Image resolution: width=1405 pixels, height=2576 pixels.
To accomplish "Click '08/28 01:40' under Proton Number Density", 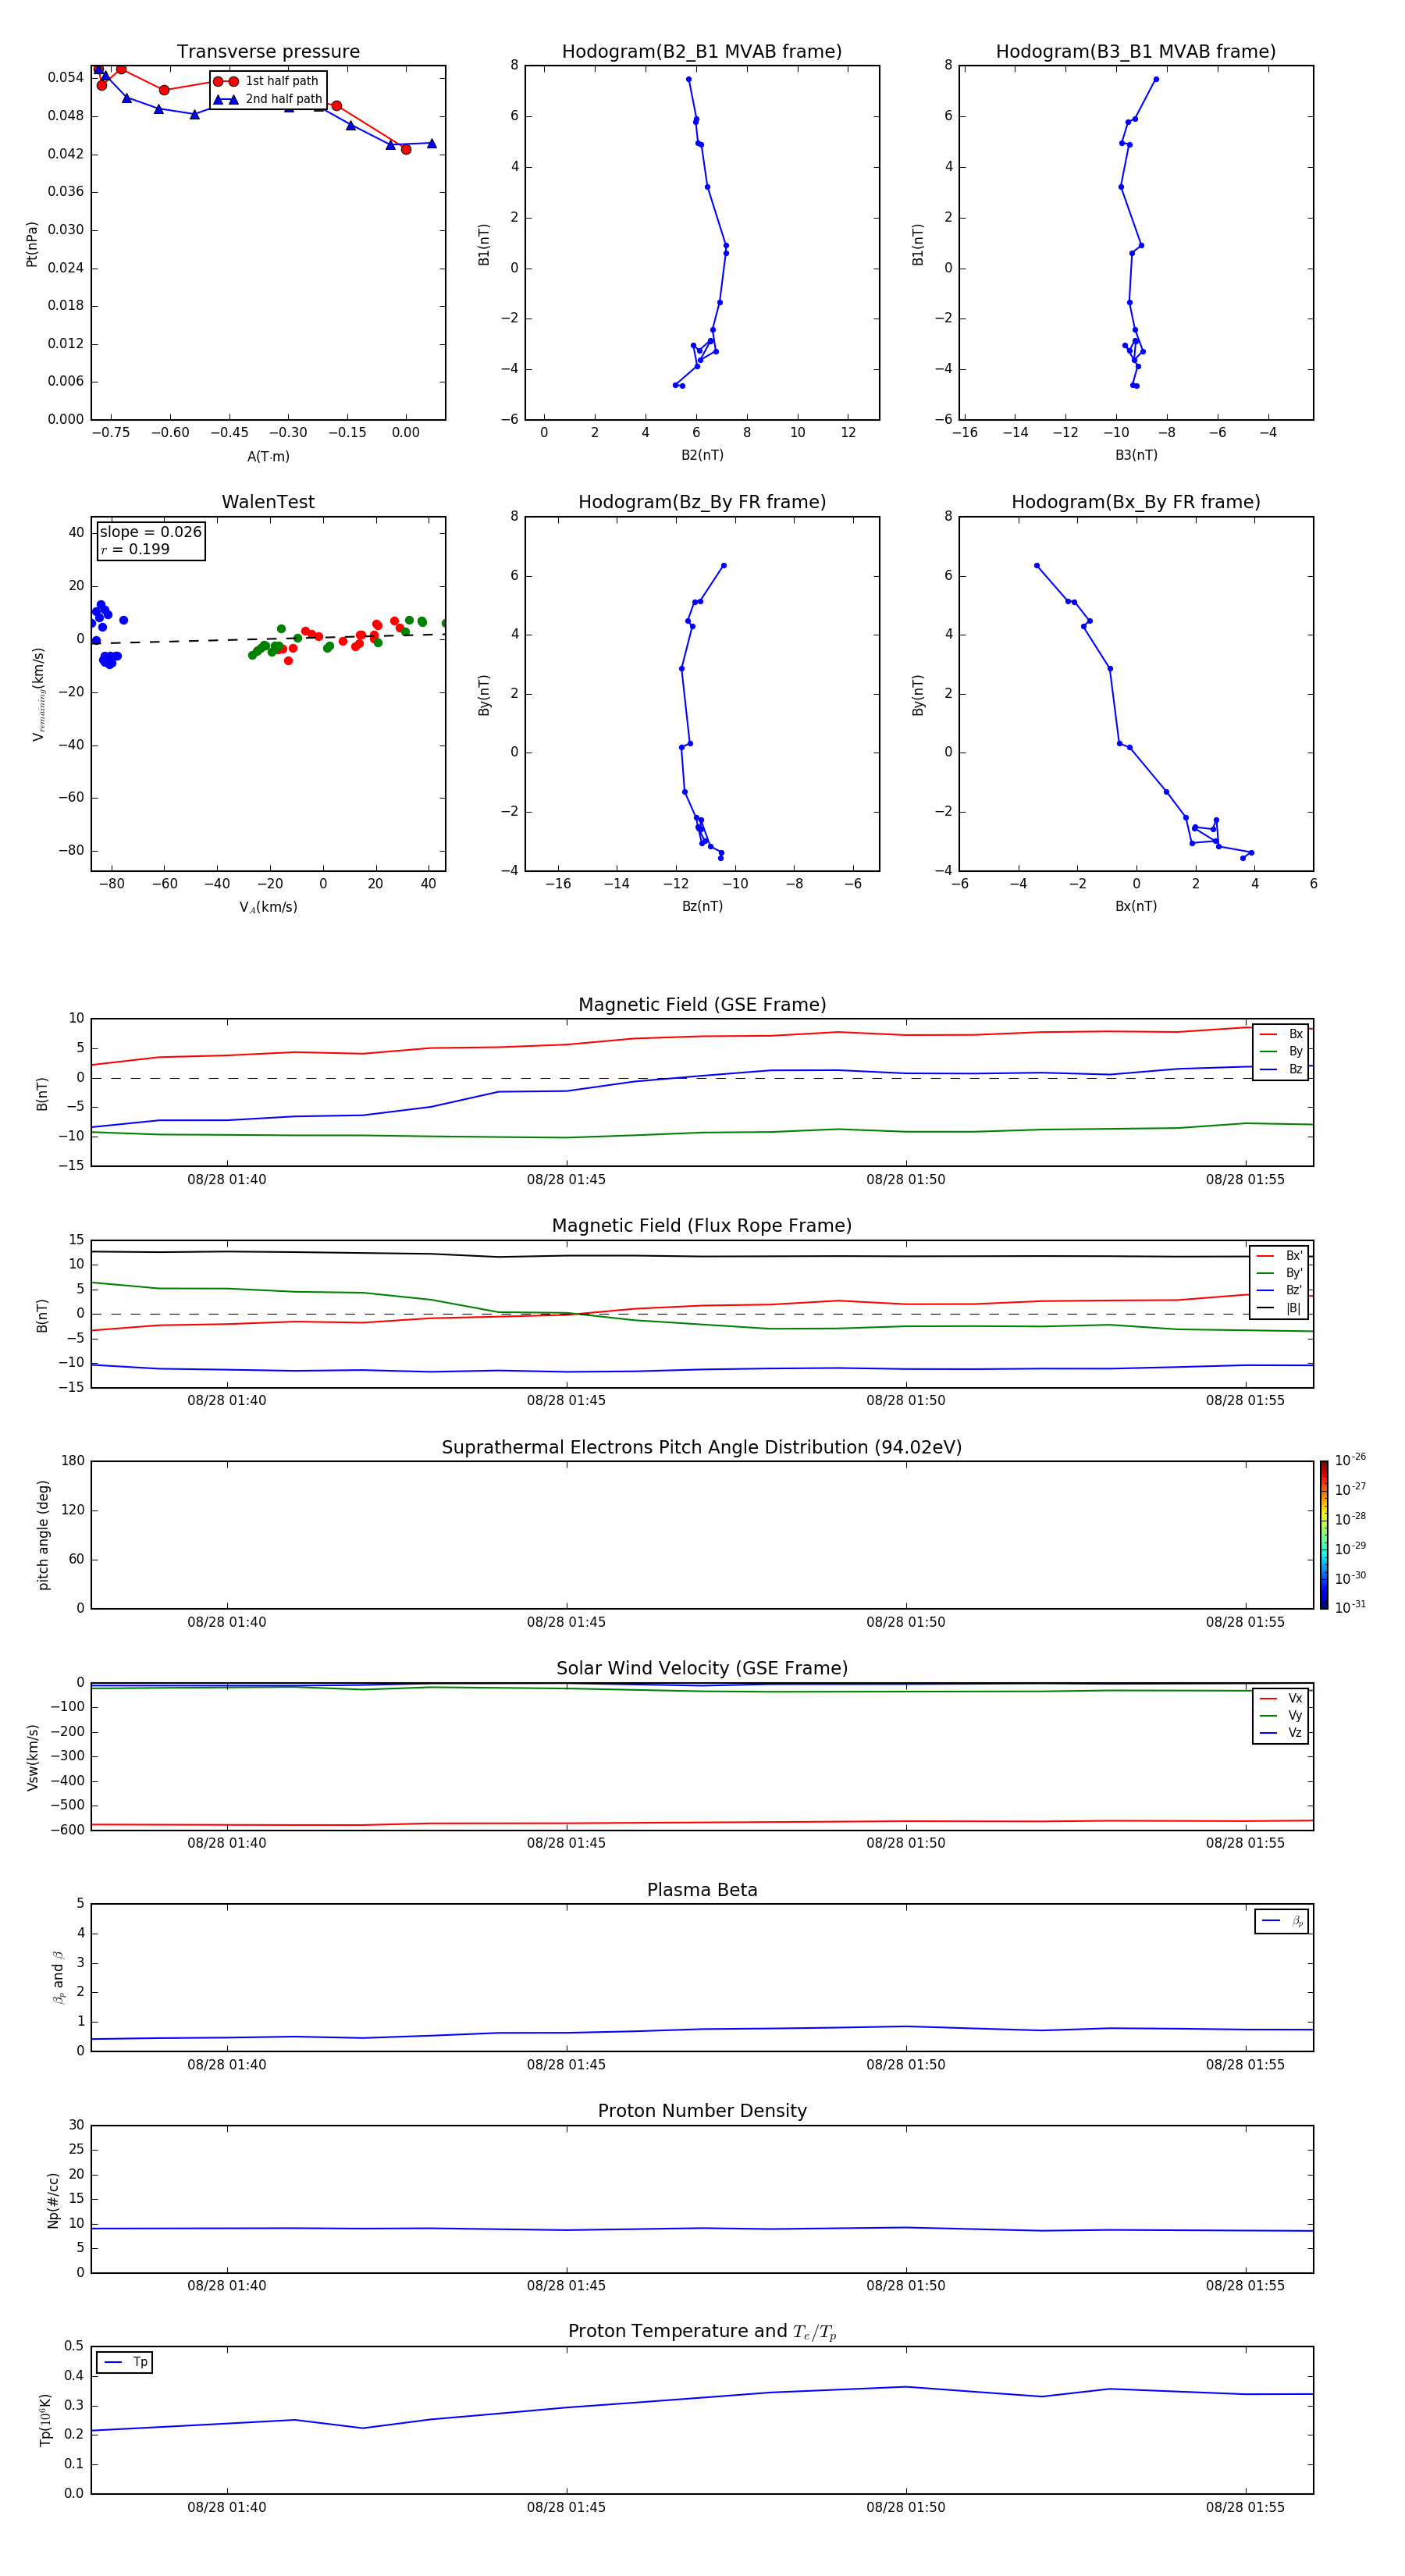I will click(x=227, y=2285).
